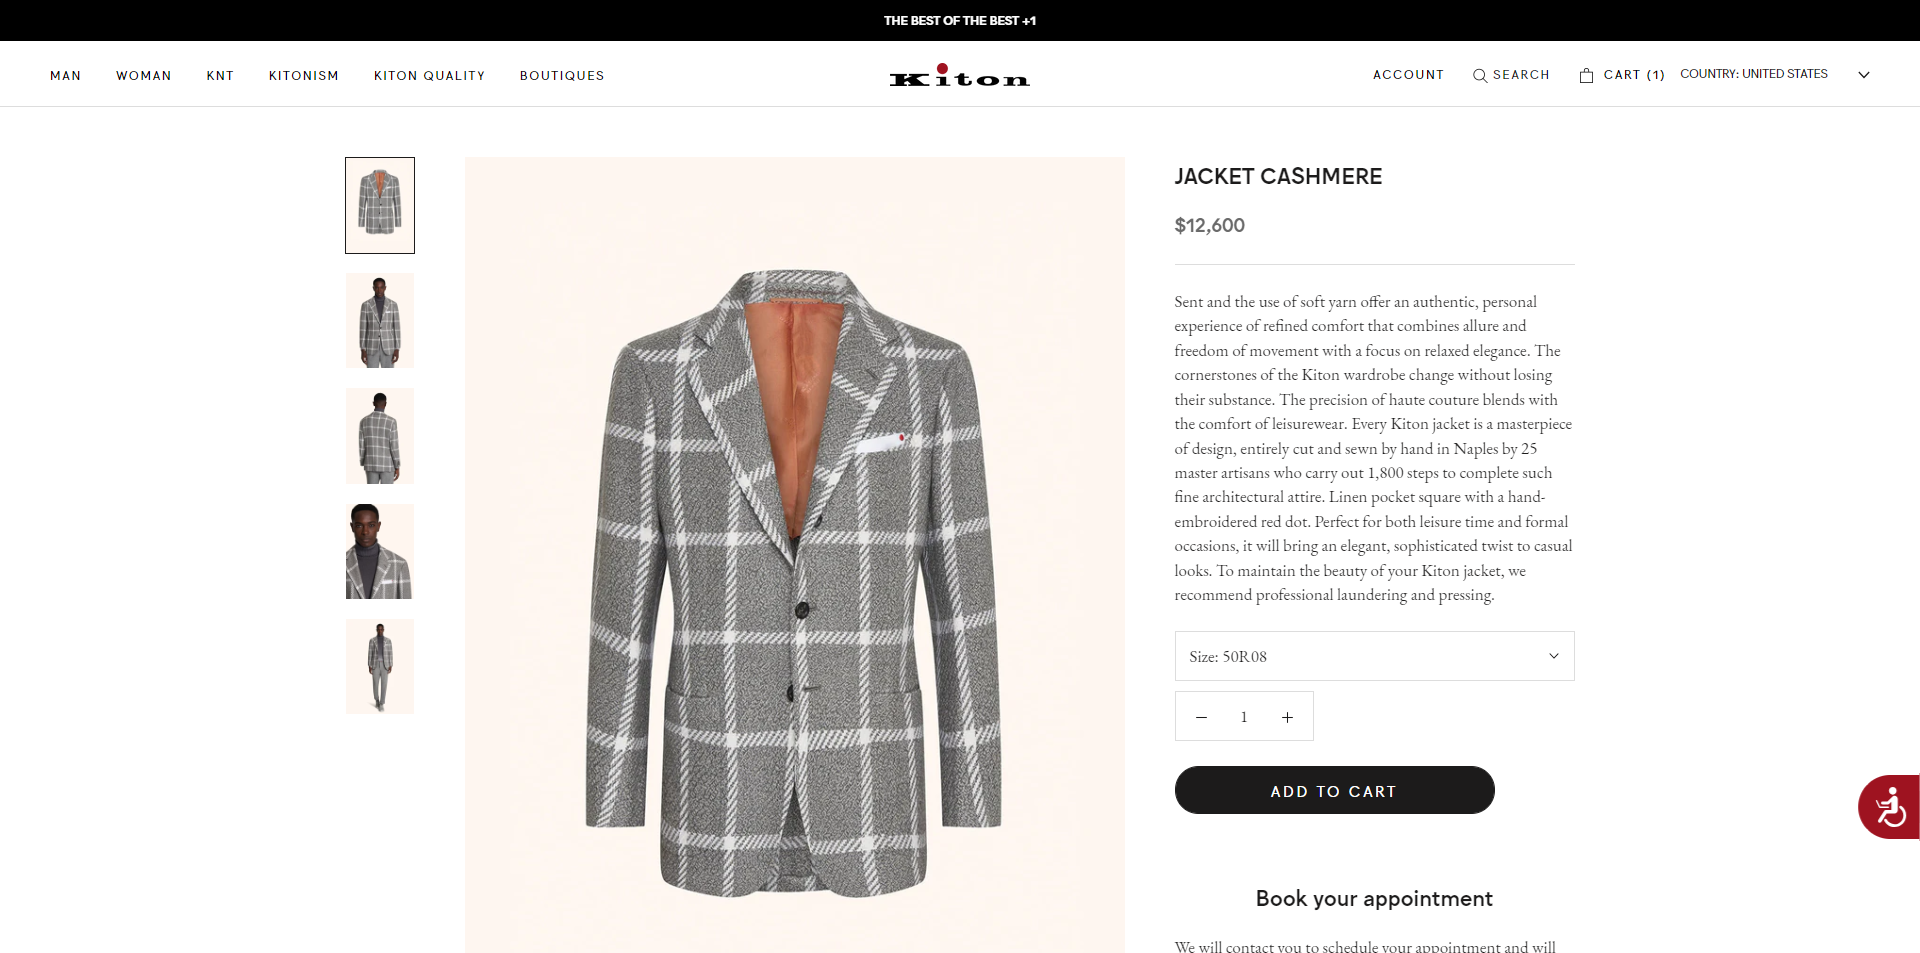Decrease quantity with minus icon

click(1201, 717)
